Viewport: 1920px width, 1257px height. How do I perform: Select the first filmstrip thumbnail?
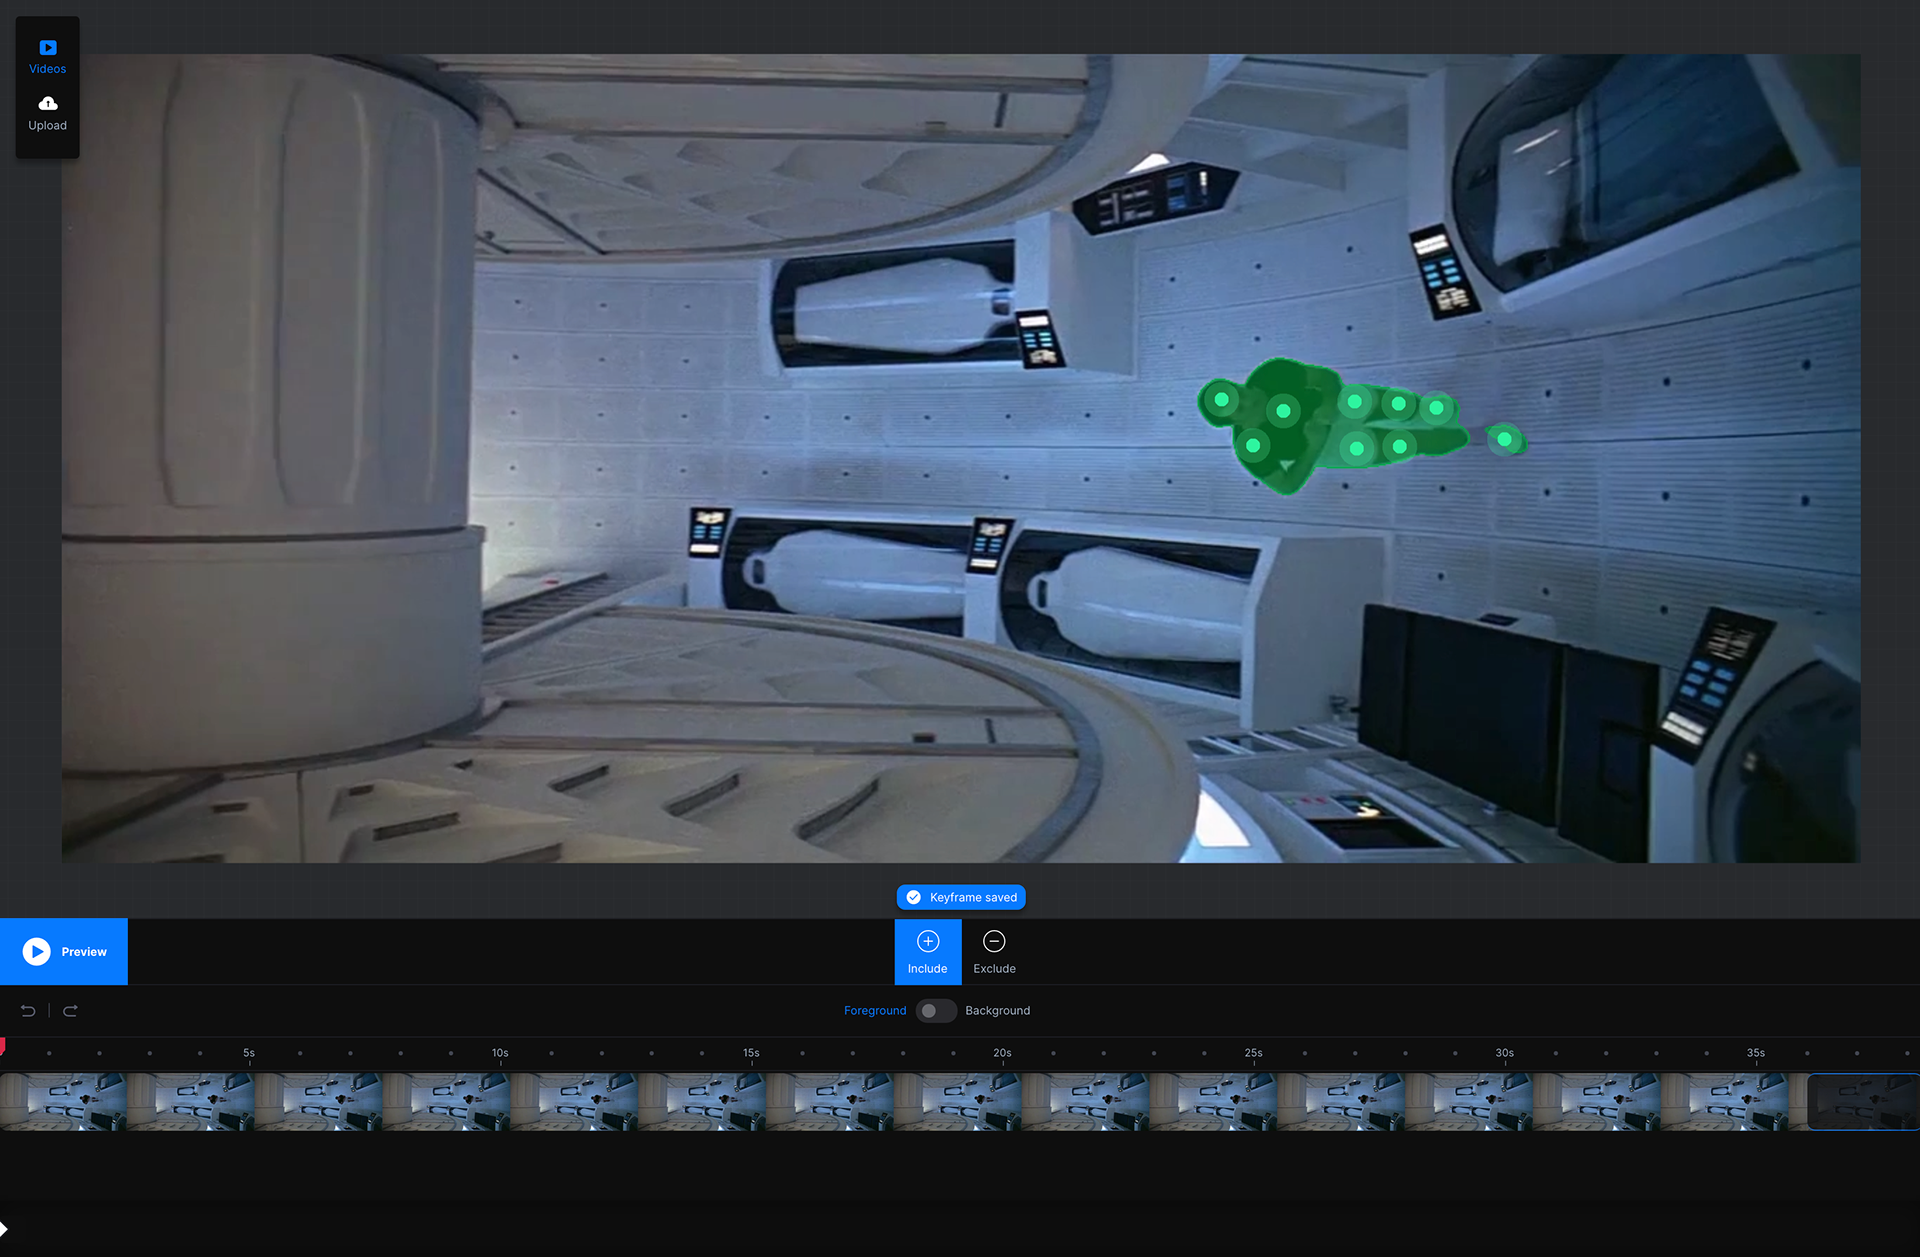pyautogui.click(x=64, y=1102)
